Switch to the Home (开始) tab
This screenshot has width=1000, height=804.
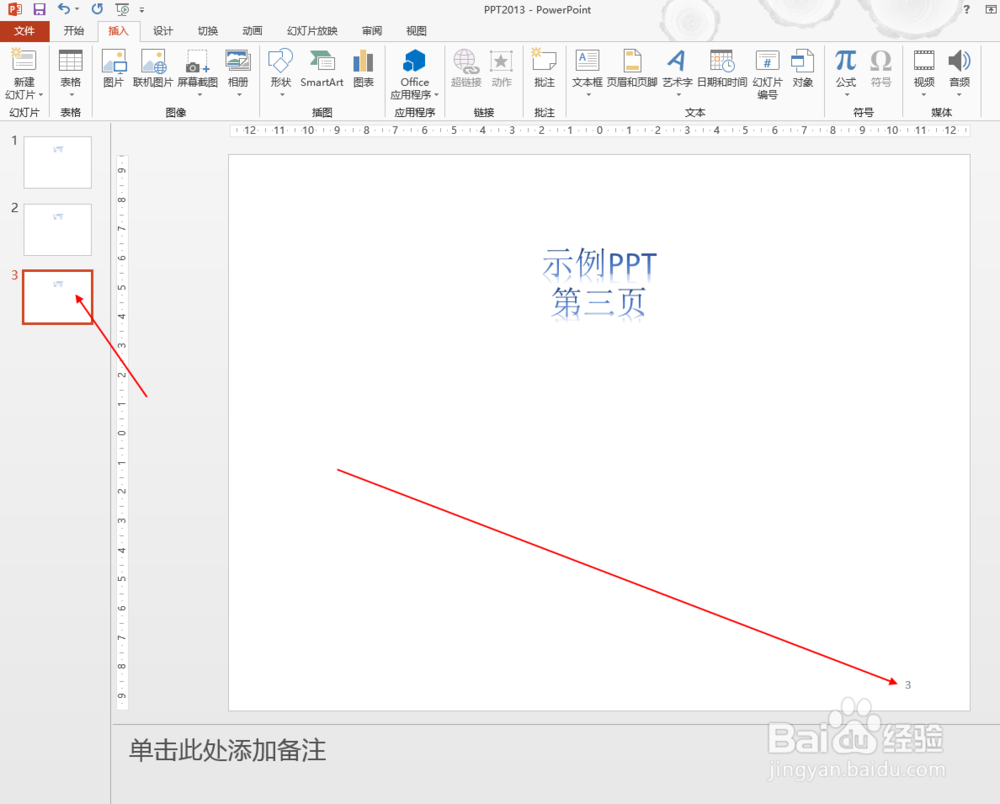pos(73,31)
